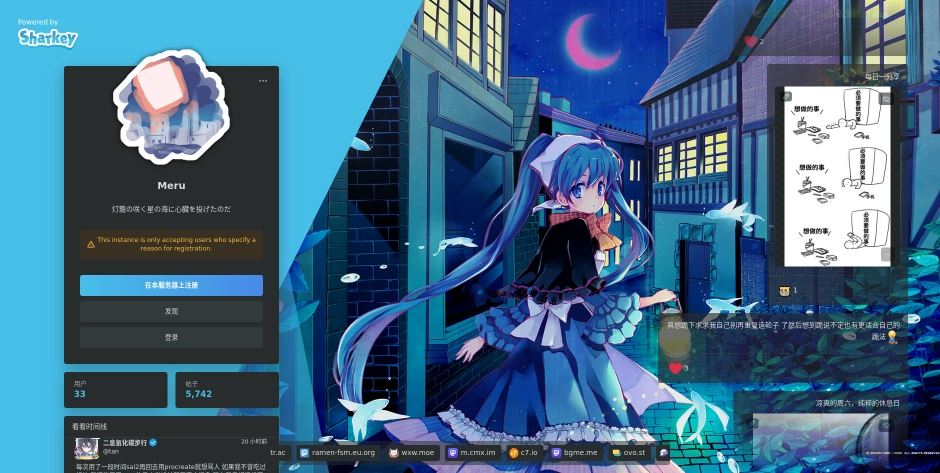Image resolution: width=940 pixels, height=473 pixels.
Task: Click the 每日一分享 post text
Action: pyautogui.click(x=882, y=77)
